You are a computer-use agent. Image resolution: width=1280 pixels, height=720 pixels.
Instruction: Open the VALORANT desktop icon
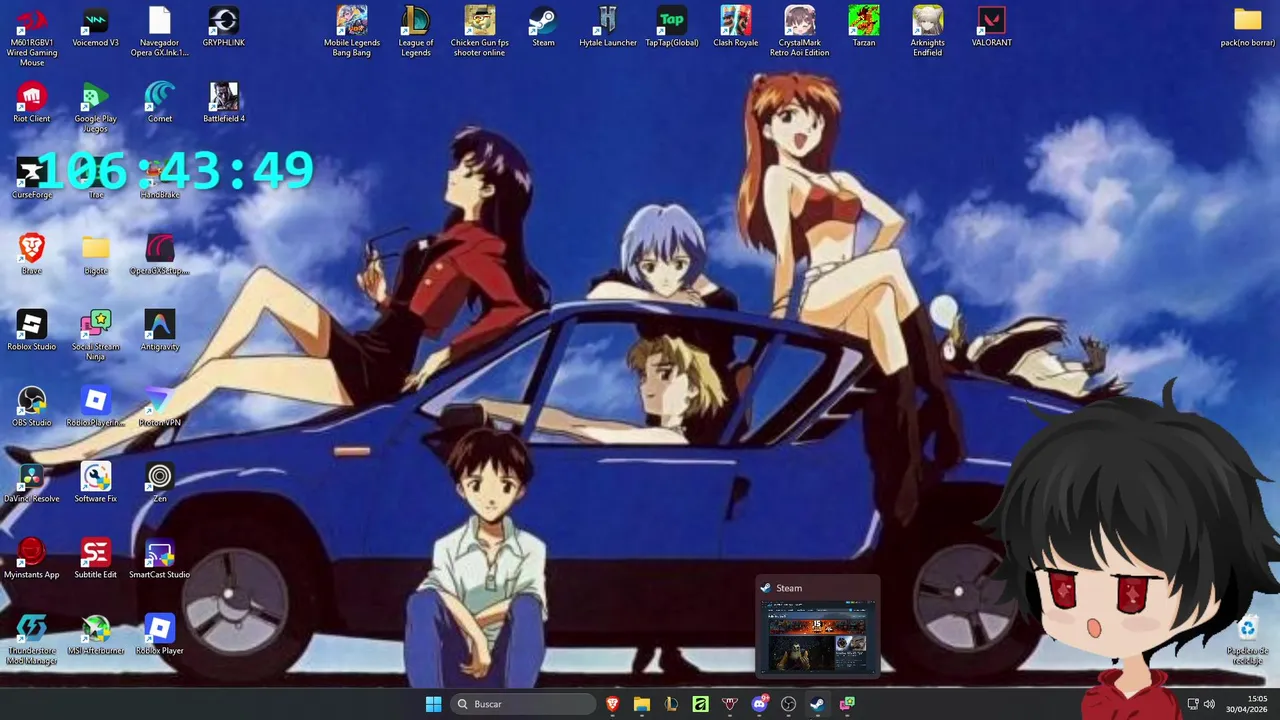(992, 28)
